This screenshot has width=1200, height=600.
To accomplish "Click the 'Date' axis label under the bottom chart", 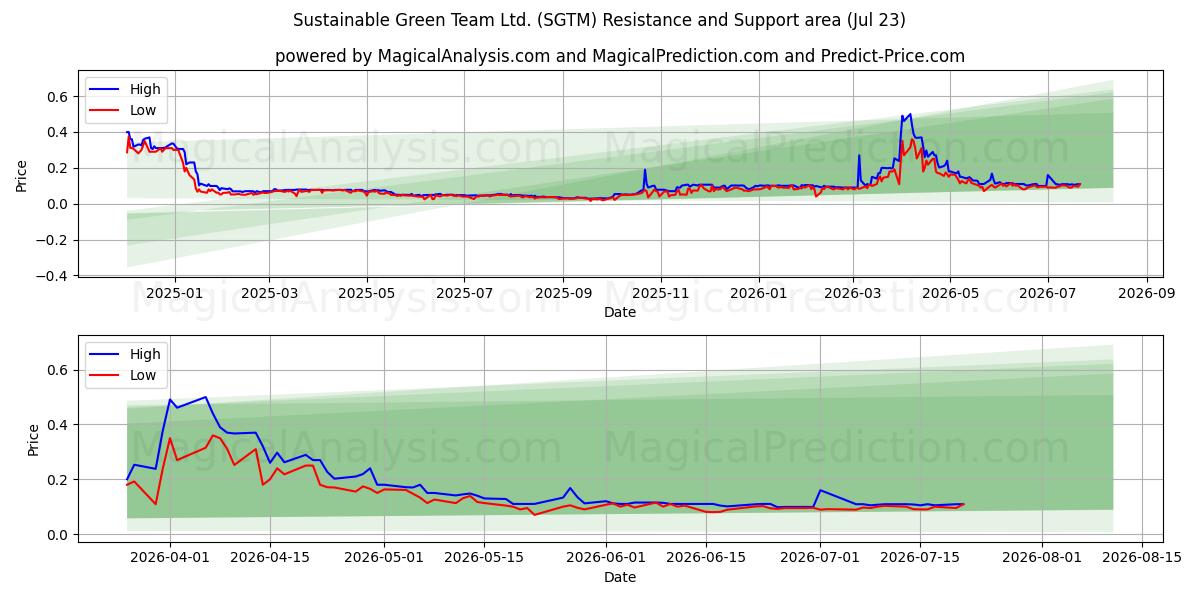I will pyautogui.click(x=620, y=577).
